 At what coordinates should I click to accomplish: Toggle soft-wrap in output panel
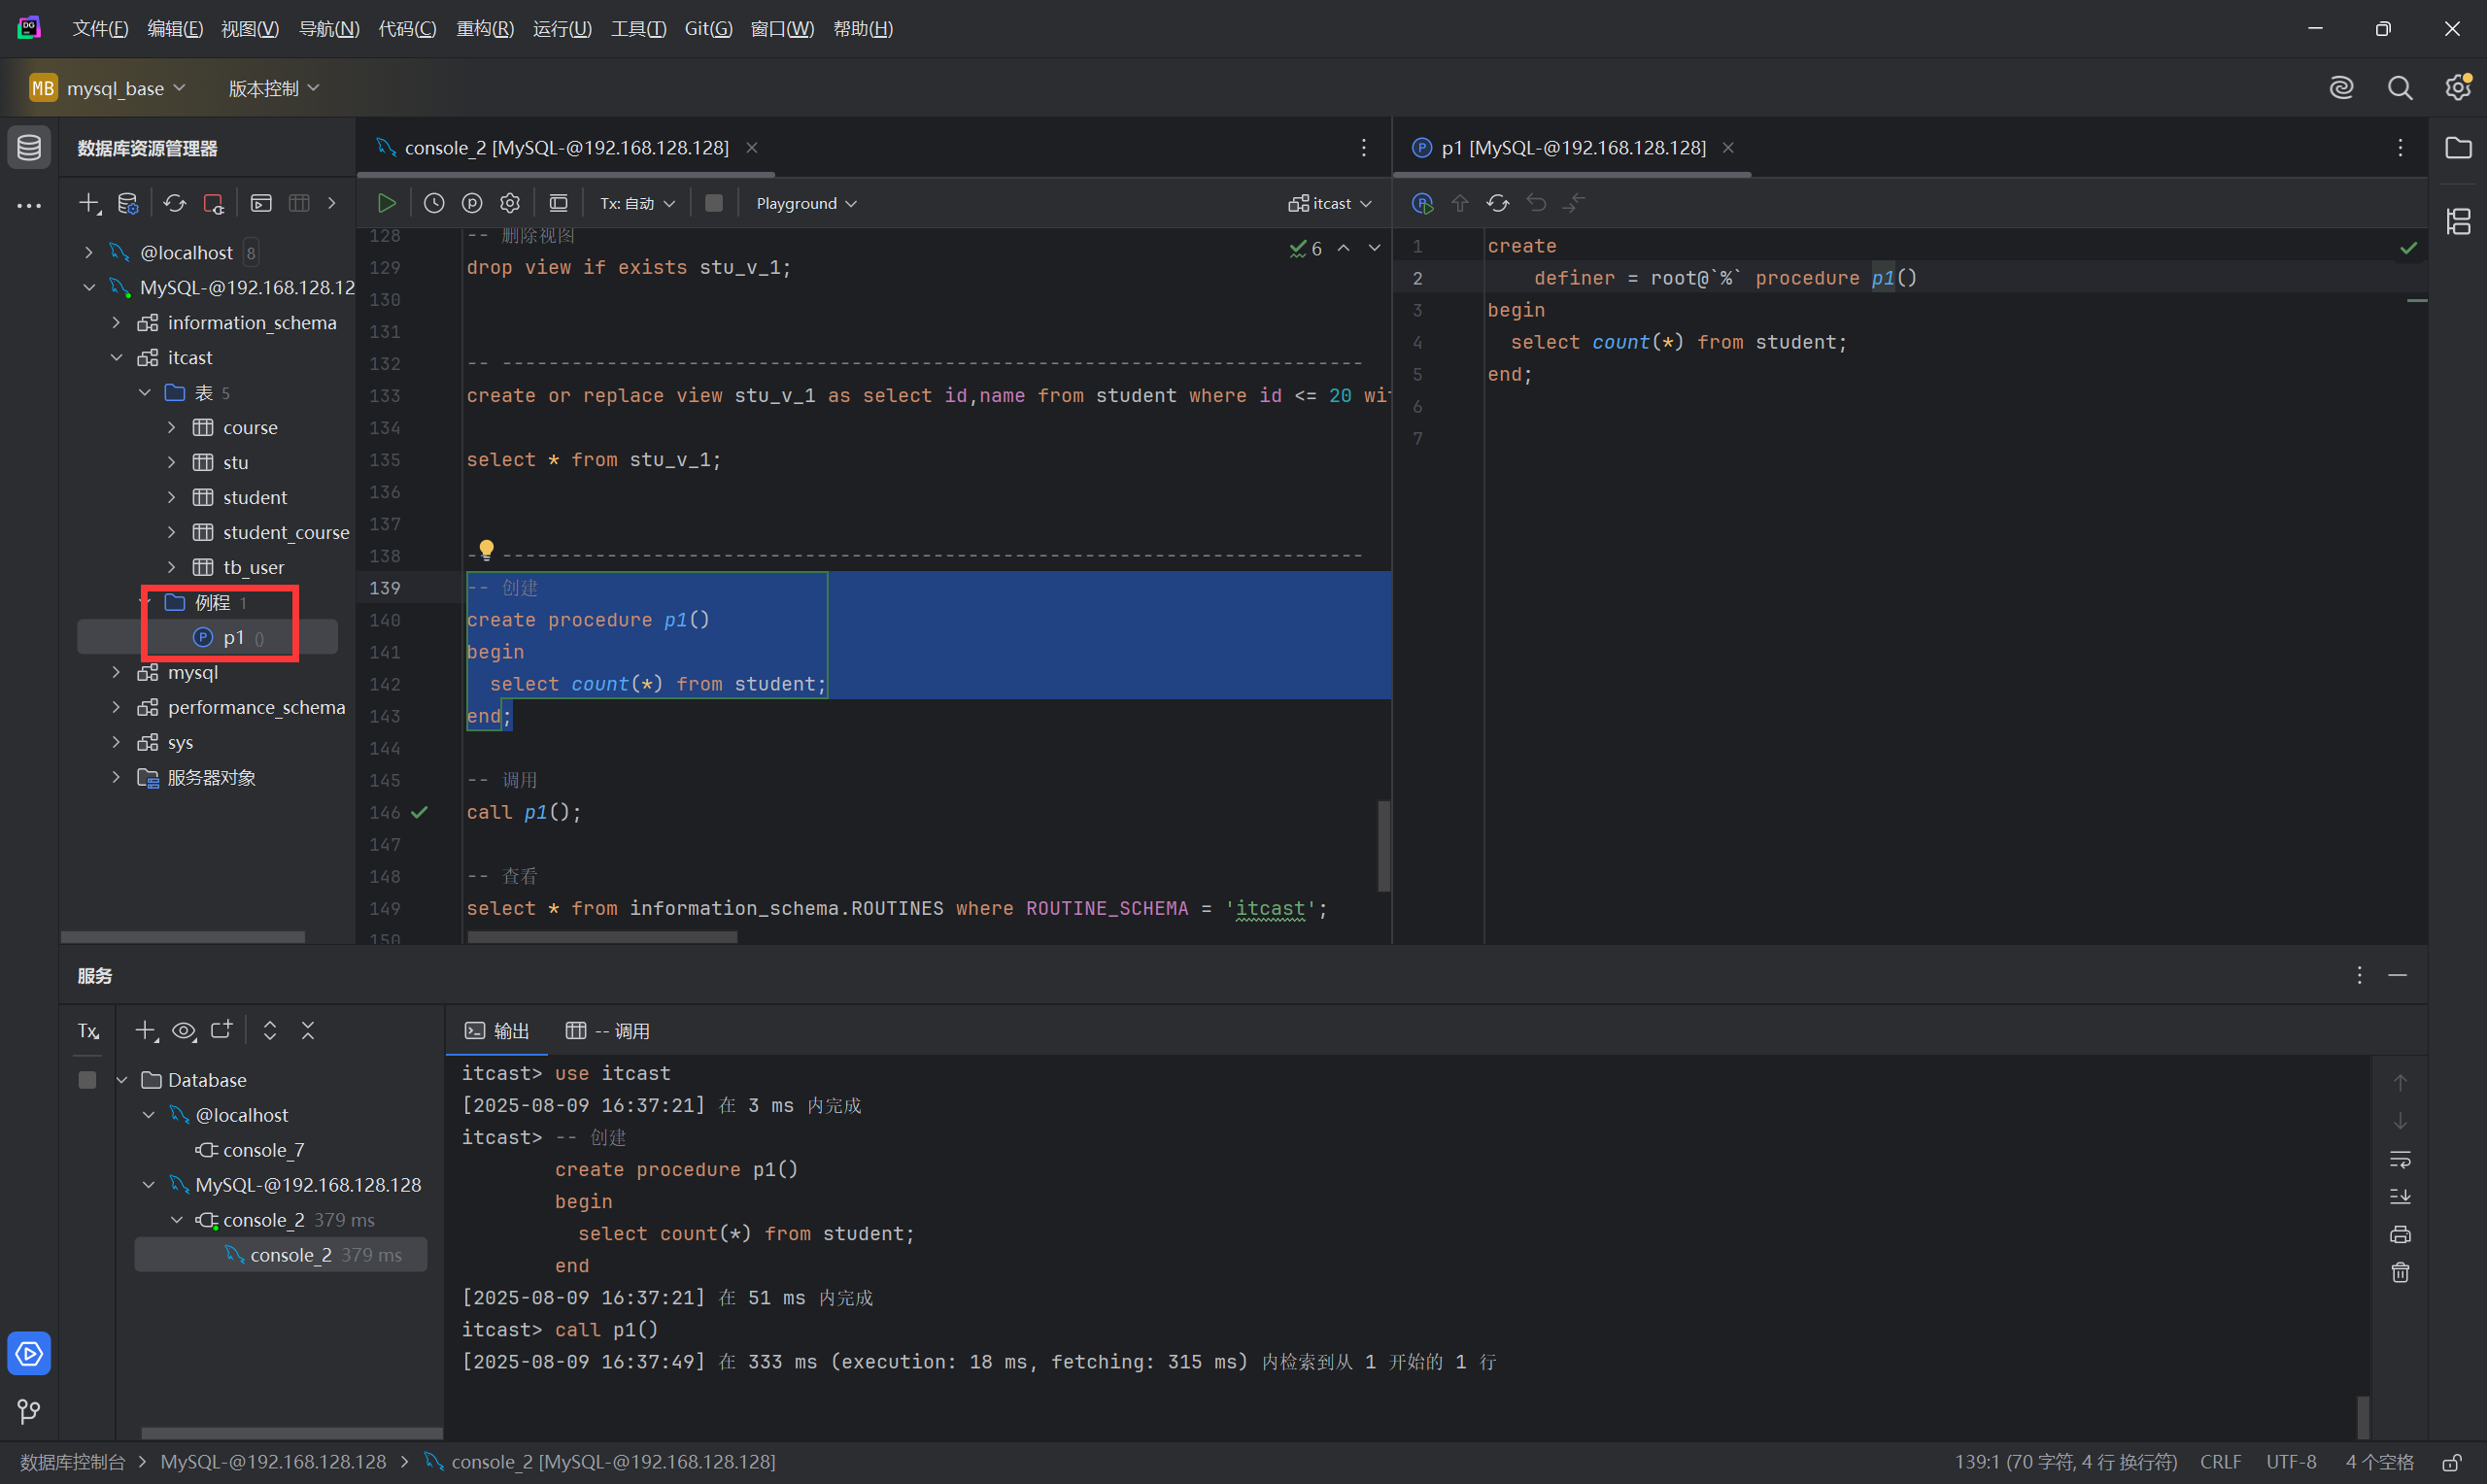(2399, 1159)
